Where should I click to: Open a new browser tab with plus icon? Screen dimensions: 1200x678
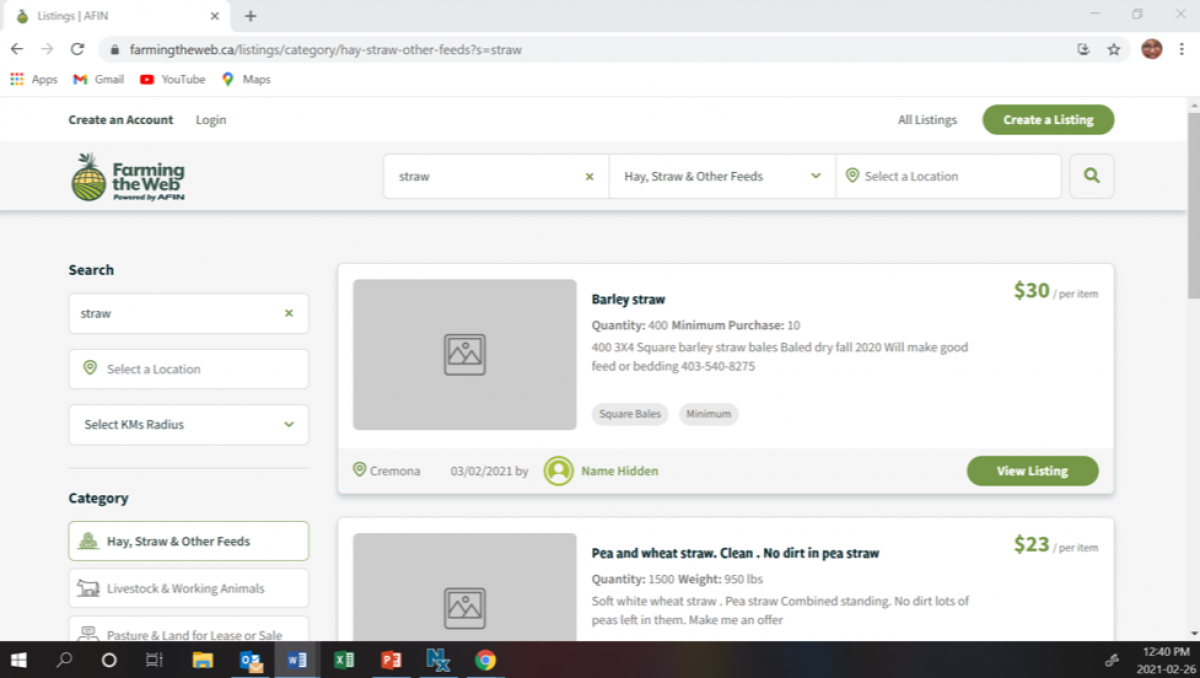click(250, 16)
